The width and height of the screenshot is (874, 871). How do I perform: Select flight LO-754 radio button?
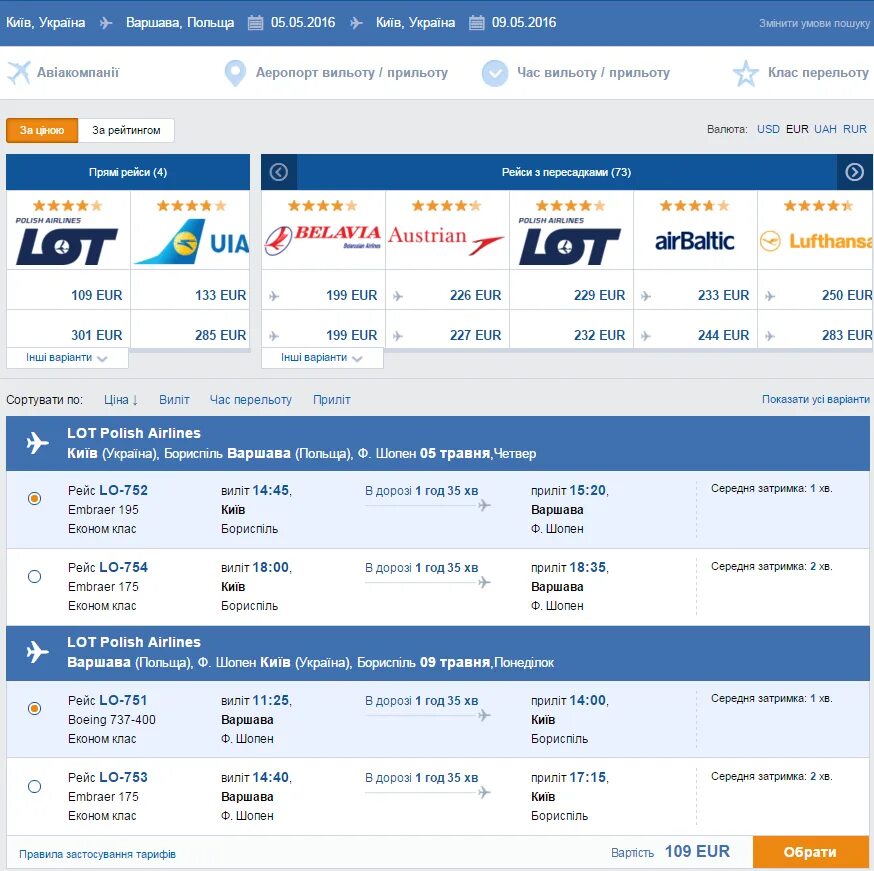(x=35, y=576)
